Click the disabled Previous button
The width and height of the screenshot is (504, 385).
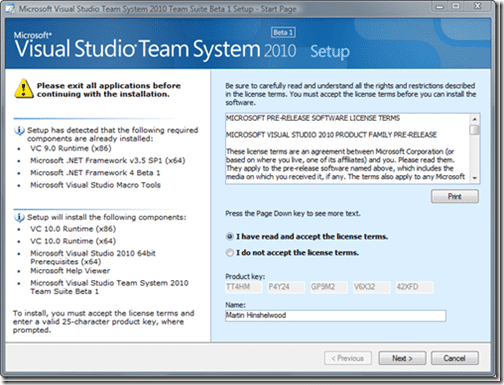click(x=348, y=358)
